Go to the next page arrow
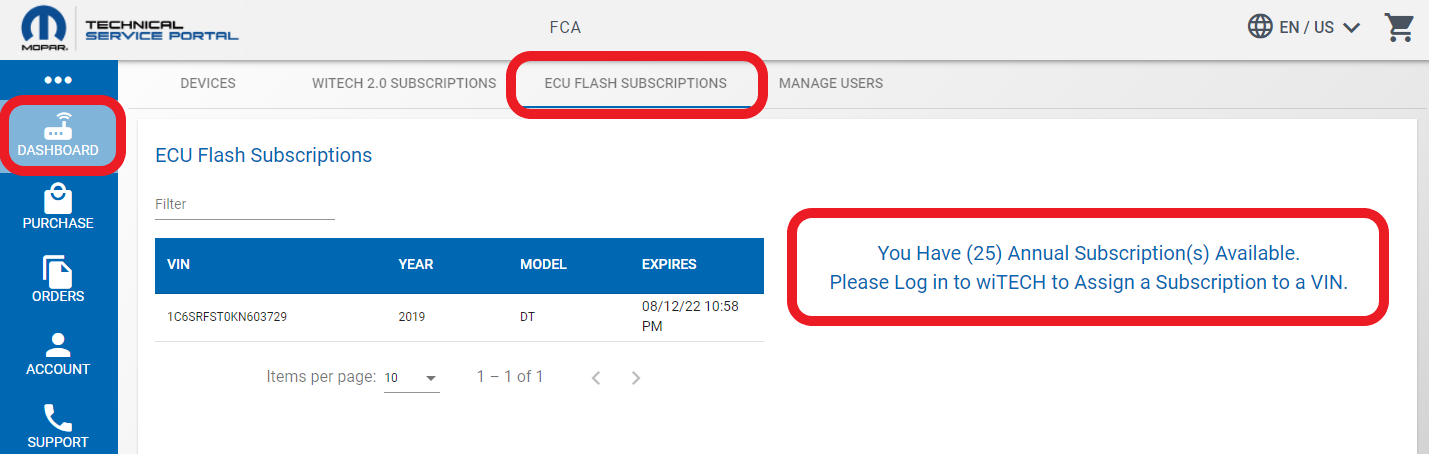The width and height of the screenshot is (1429, 454). pyautogui.click(x=636, y=378)
